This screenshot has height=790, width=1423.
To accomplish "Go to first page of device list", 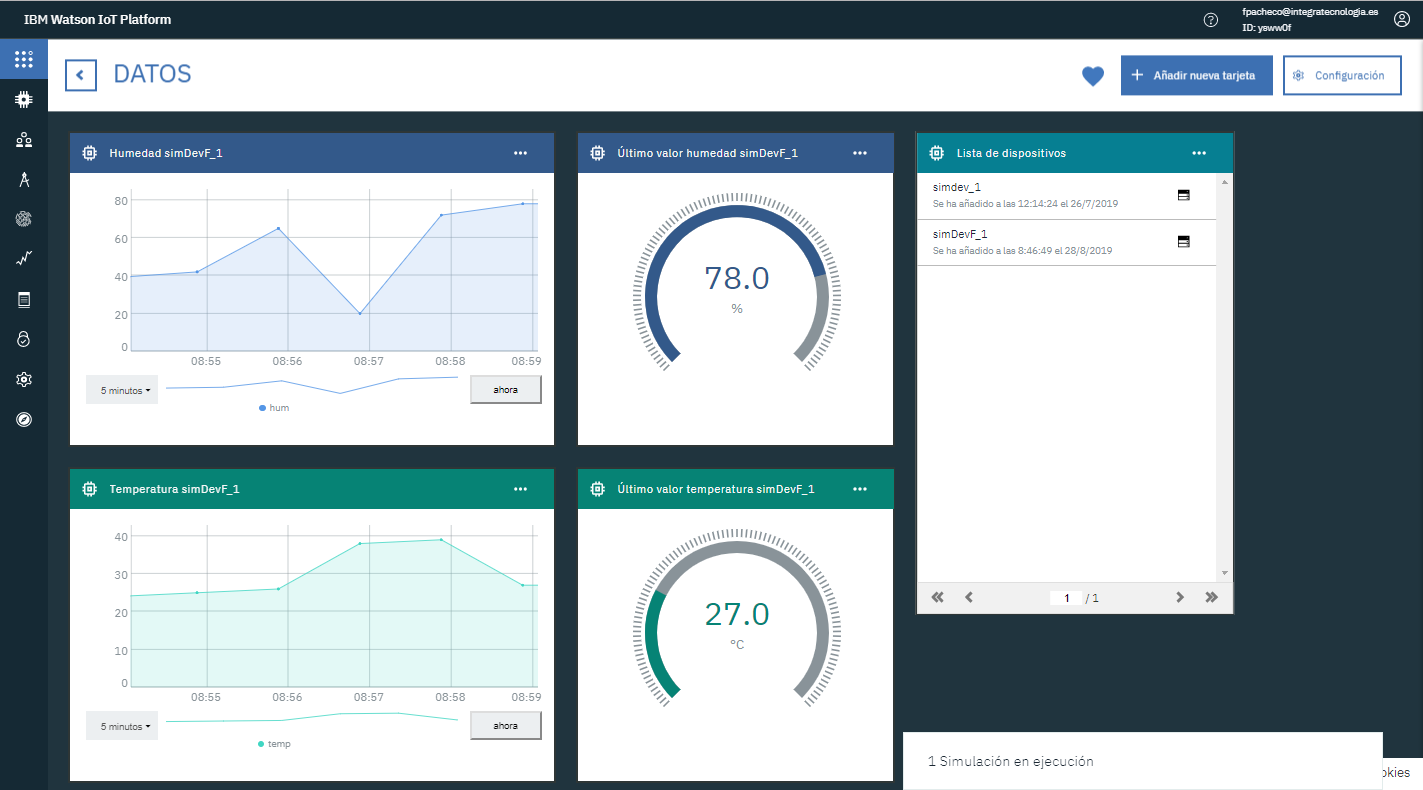I will pos(937,597).
